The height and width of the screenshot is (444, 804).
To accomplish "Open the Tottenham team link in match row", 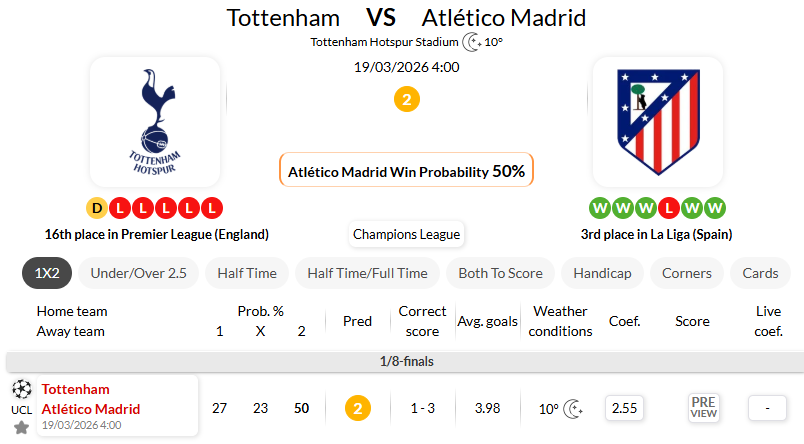I will click(x=76, y=389).
